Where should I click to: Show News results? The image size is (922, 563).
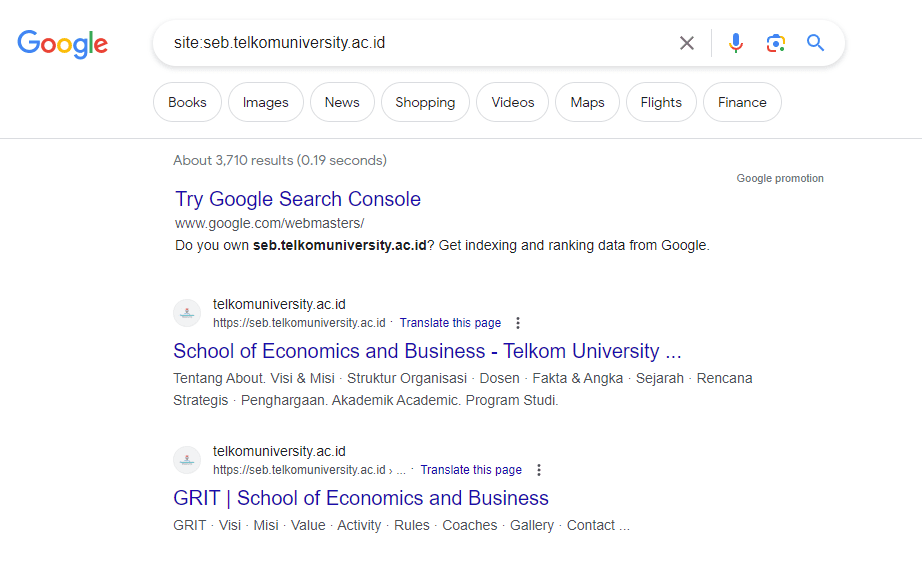click(x=342, y=102)
